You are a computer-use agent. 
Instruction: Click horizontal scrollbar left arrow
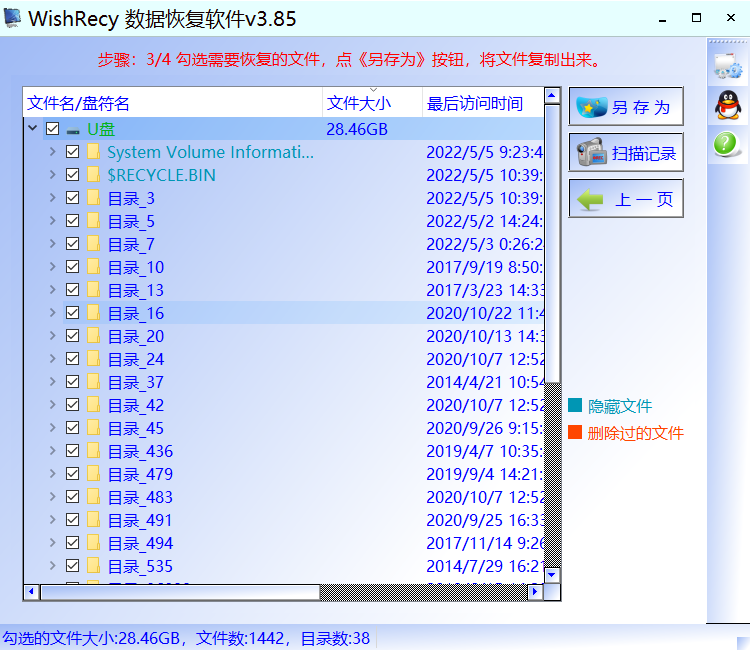pos(31,592)
